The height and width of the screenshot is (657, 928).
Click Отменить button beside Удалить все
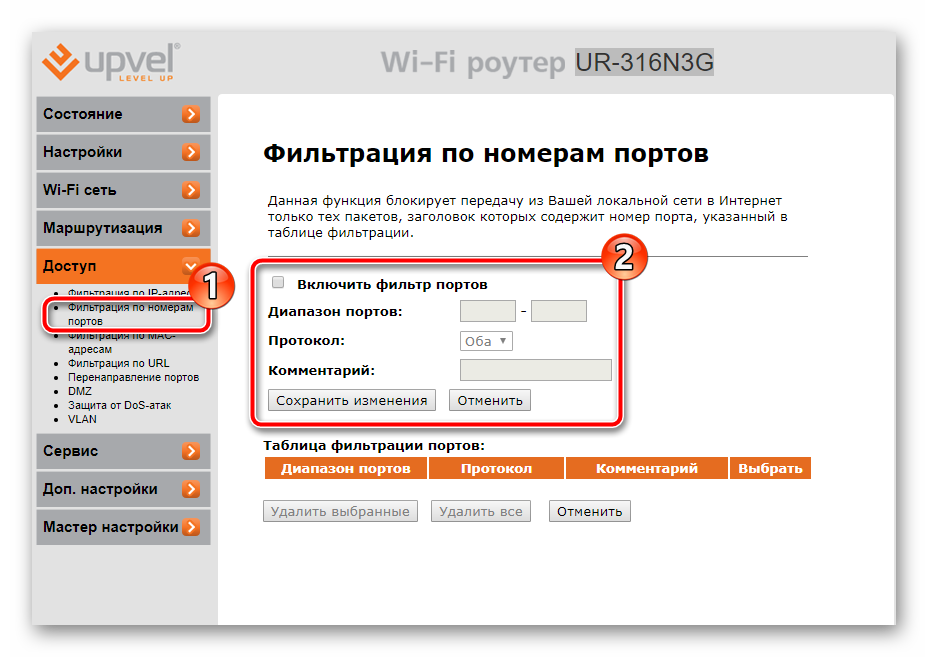tap(589, 511)
